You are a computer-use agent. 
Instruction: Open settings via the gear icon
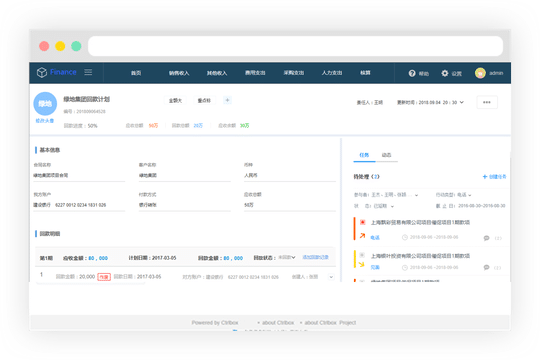(445, 73)
